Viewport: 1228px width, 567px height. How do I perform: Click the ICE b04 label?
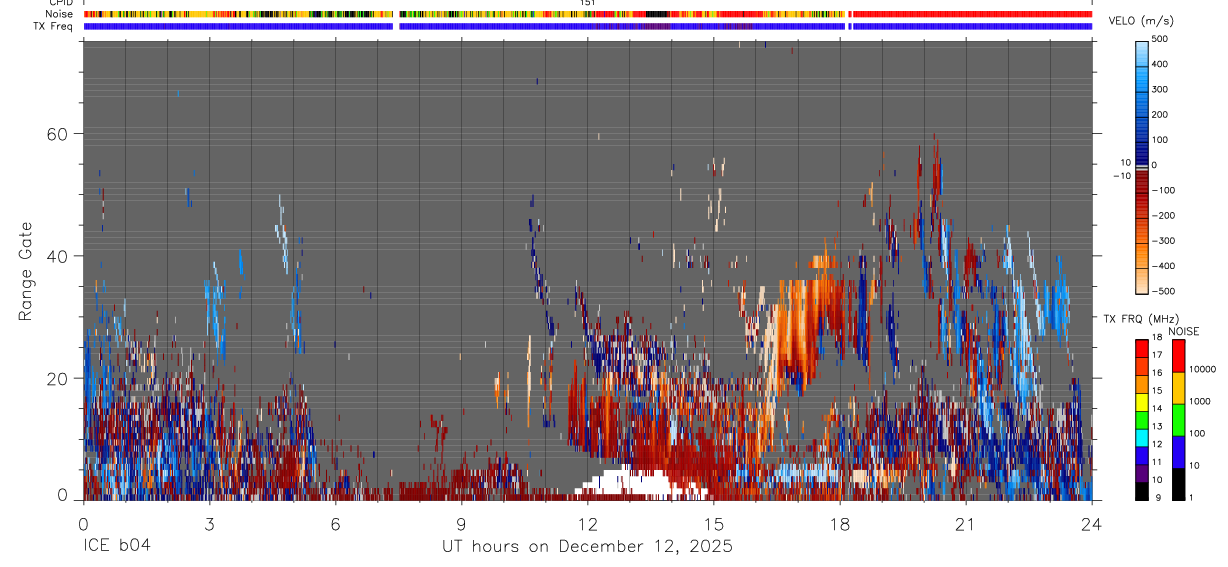[117, 547]
